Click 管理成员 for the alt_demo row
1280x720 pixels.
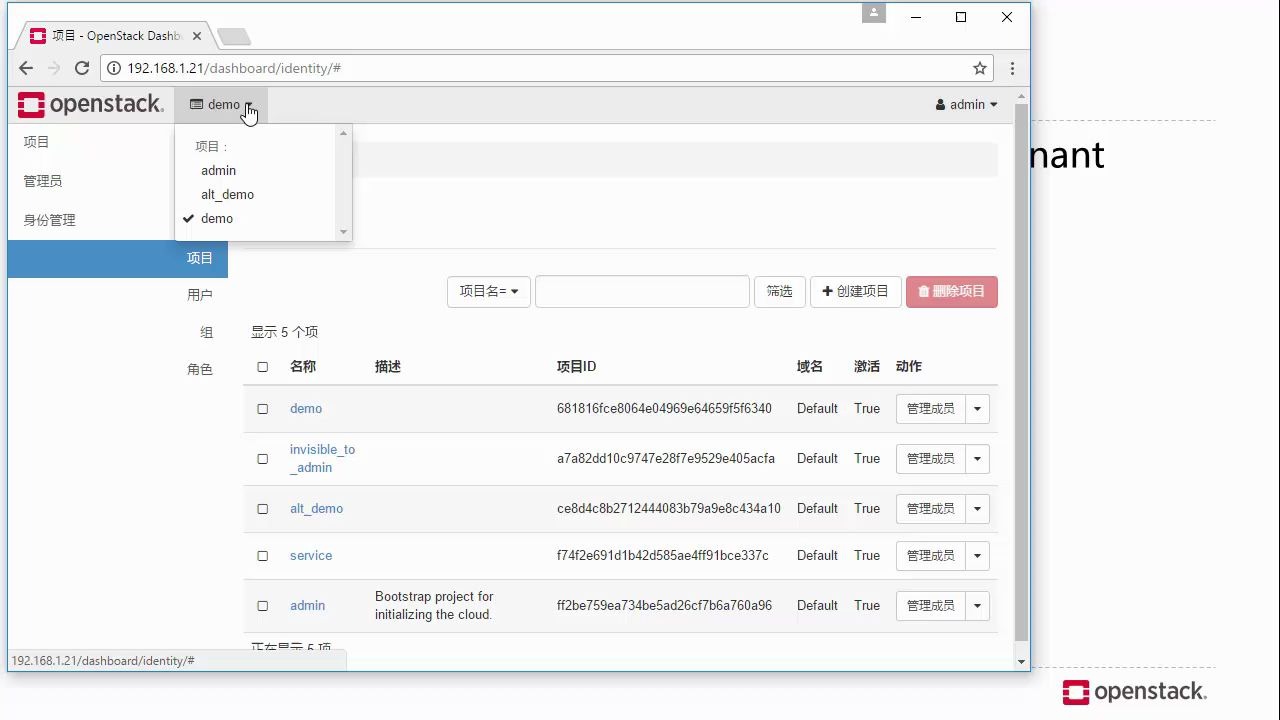[930, 508]
